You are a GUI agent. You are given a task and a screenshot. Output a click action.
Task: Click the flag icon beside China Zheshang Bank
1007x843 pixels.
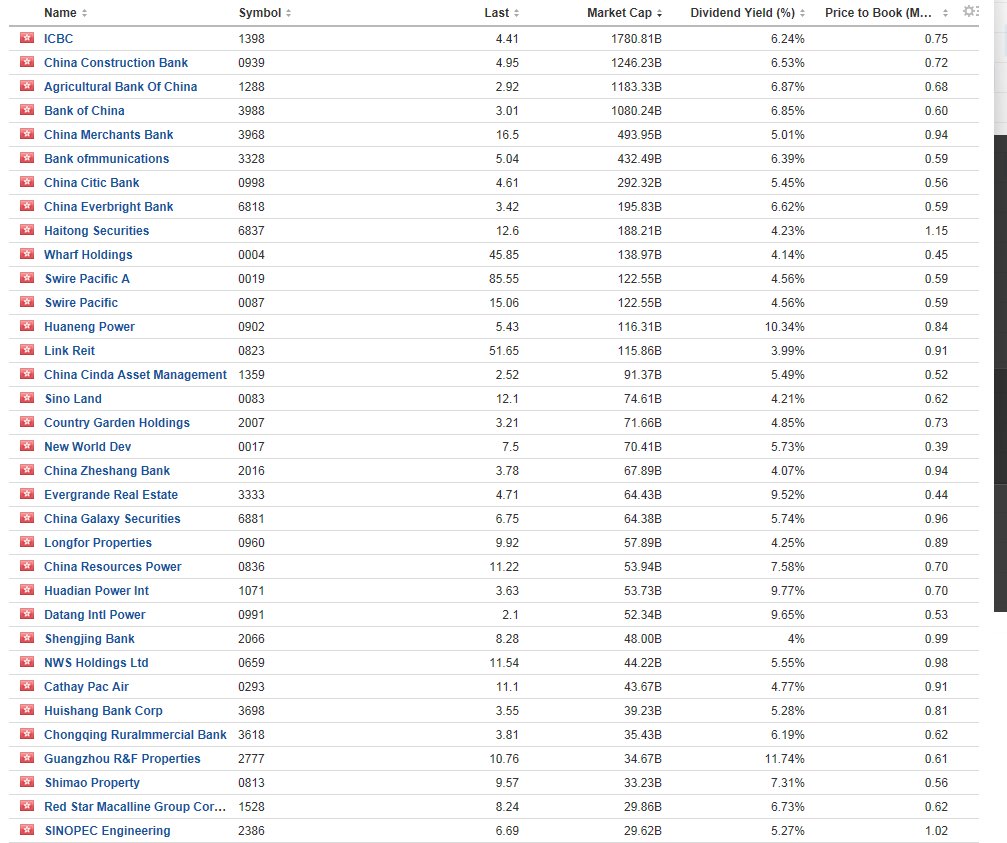pyautogui.click(x=27, y=470)
